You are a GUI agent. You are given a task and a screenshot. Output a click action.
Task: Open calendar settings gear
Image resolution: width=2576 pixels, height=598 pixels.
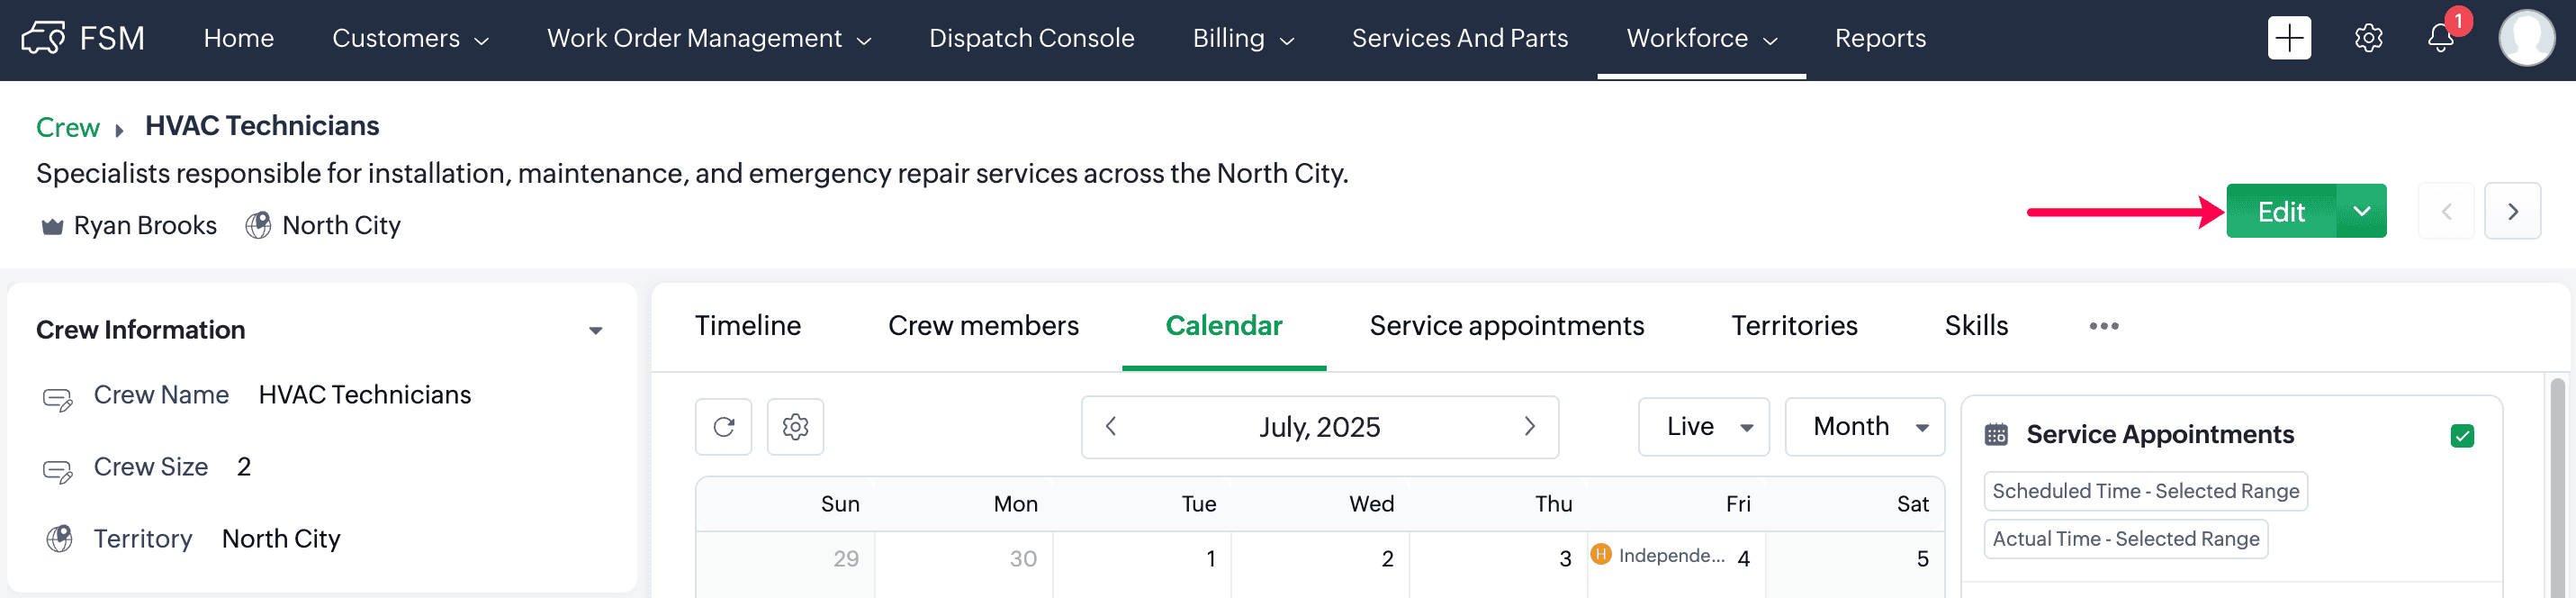795,427
